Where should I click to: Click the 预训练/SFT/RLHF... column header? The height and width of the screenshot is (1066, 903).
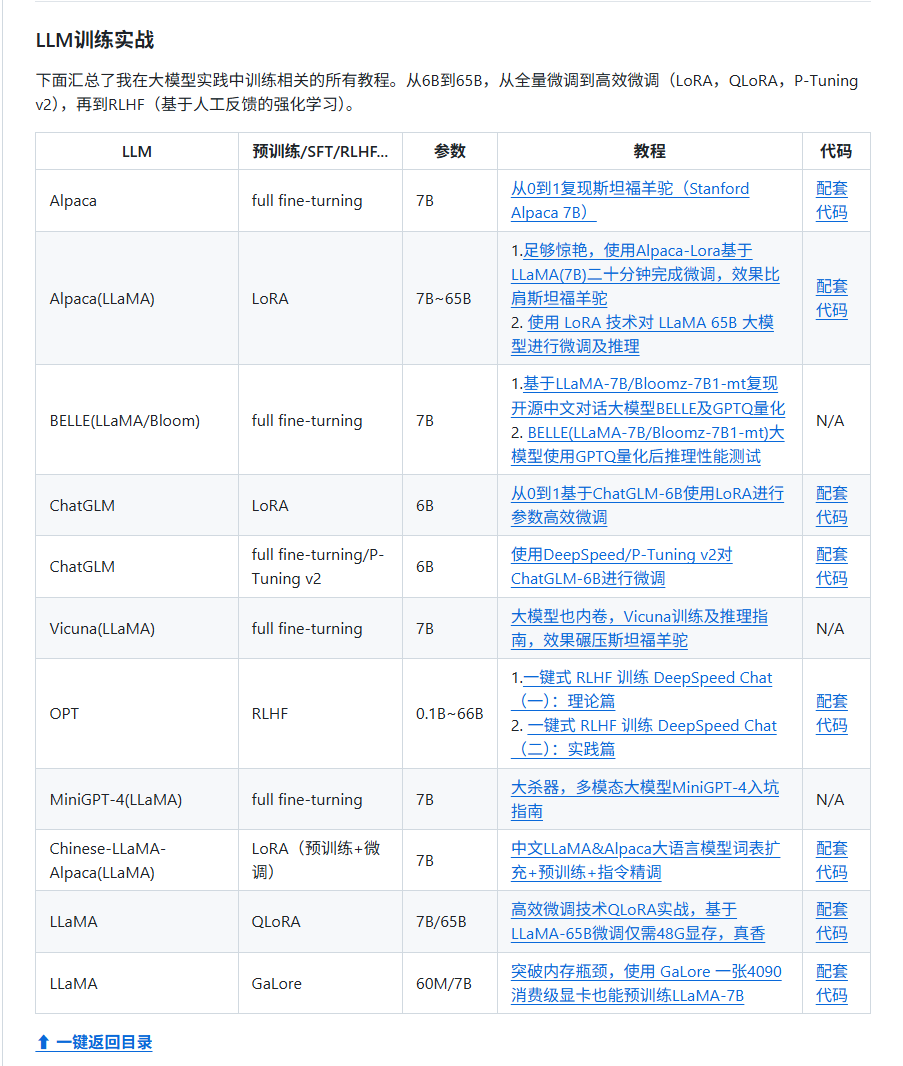320,151
